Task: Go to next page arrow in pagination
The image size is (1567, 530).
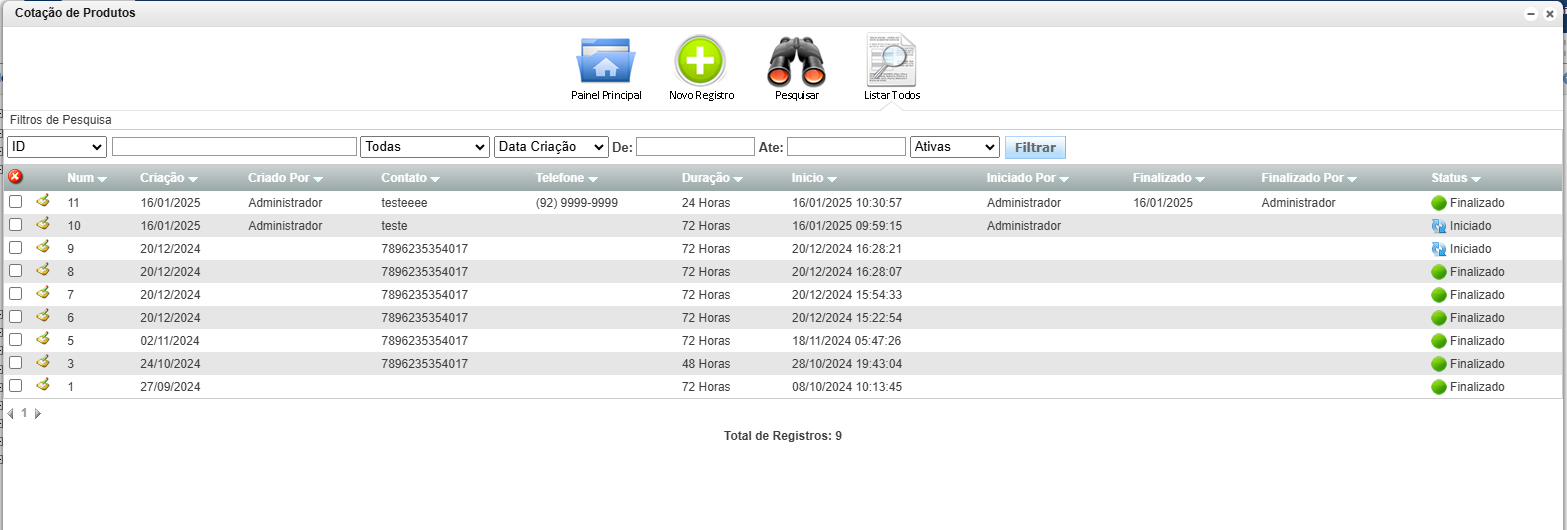Action: point(38,413)
